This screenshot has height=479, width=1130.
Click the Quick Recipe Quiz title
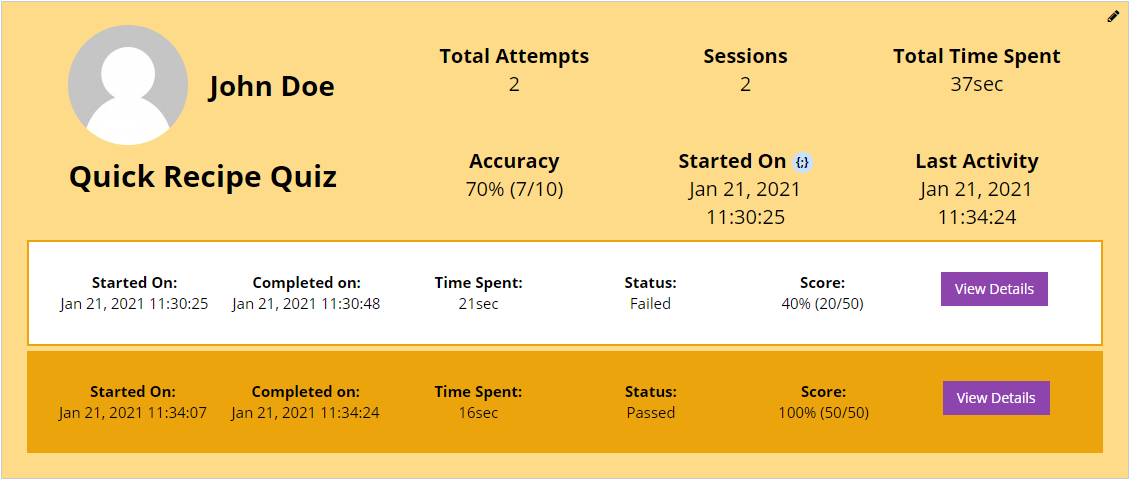coord(203,177)
